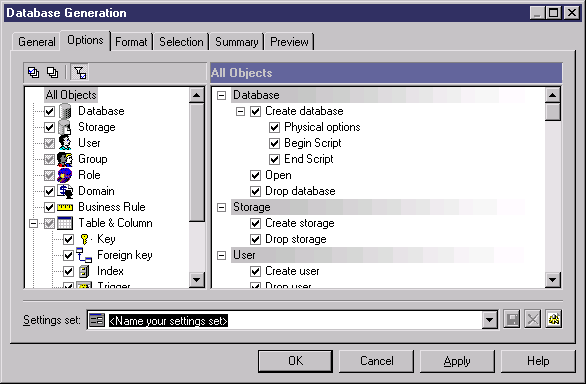Open the Selection tab
586x384 pixels.
(181, 42)
